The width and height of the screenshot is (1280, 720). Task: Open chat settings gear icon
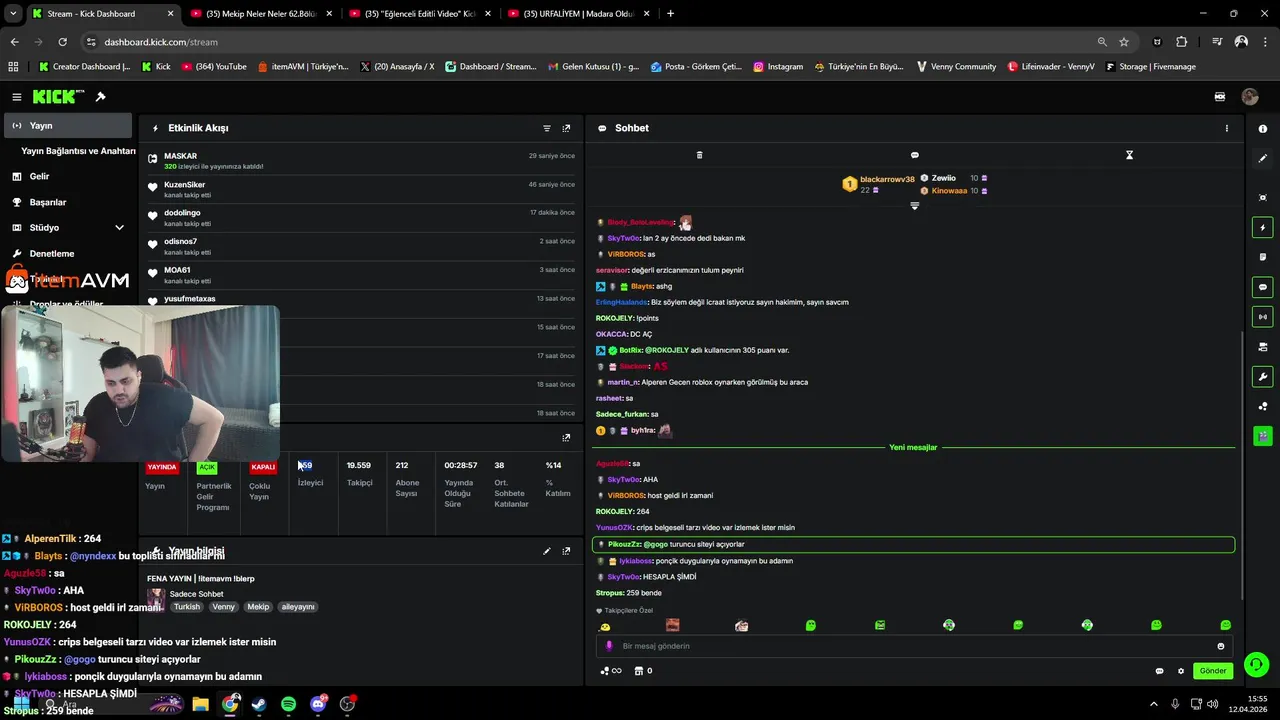[1181, 671]
